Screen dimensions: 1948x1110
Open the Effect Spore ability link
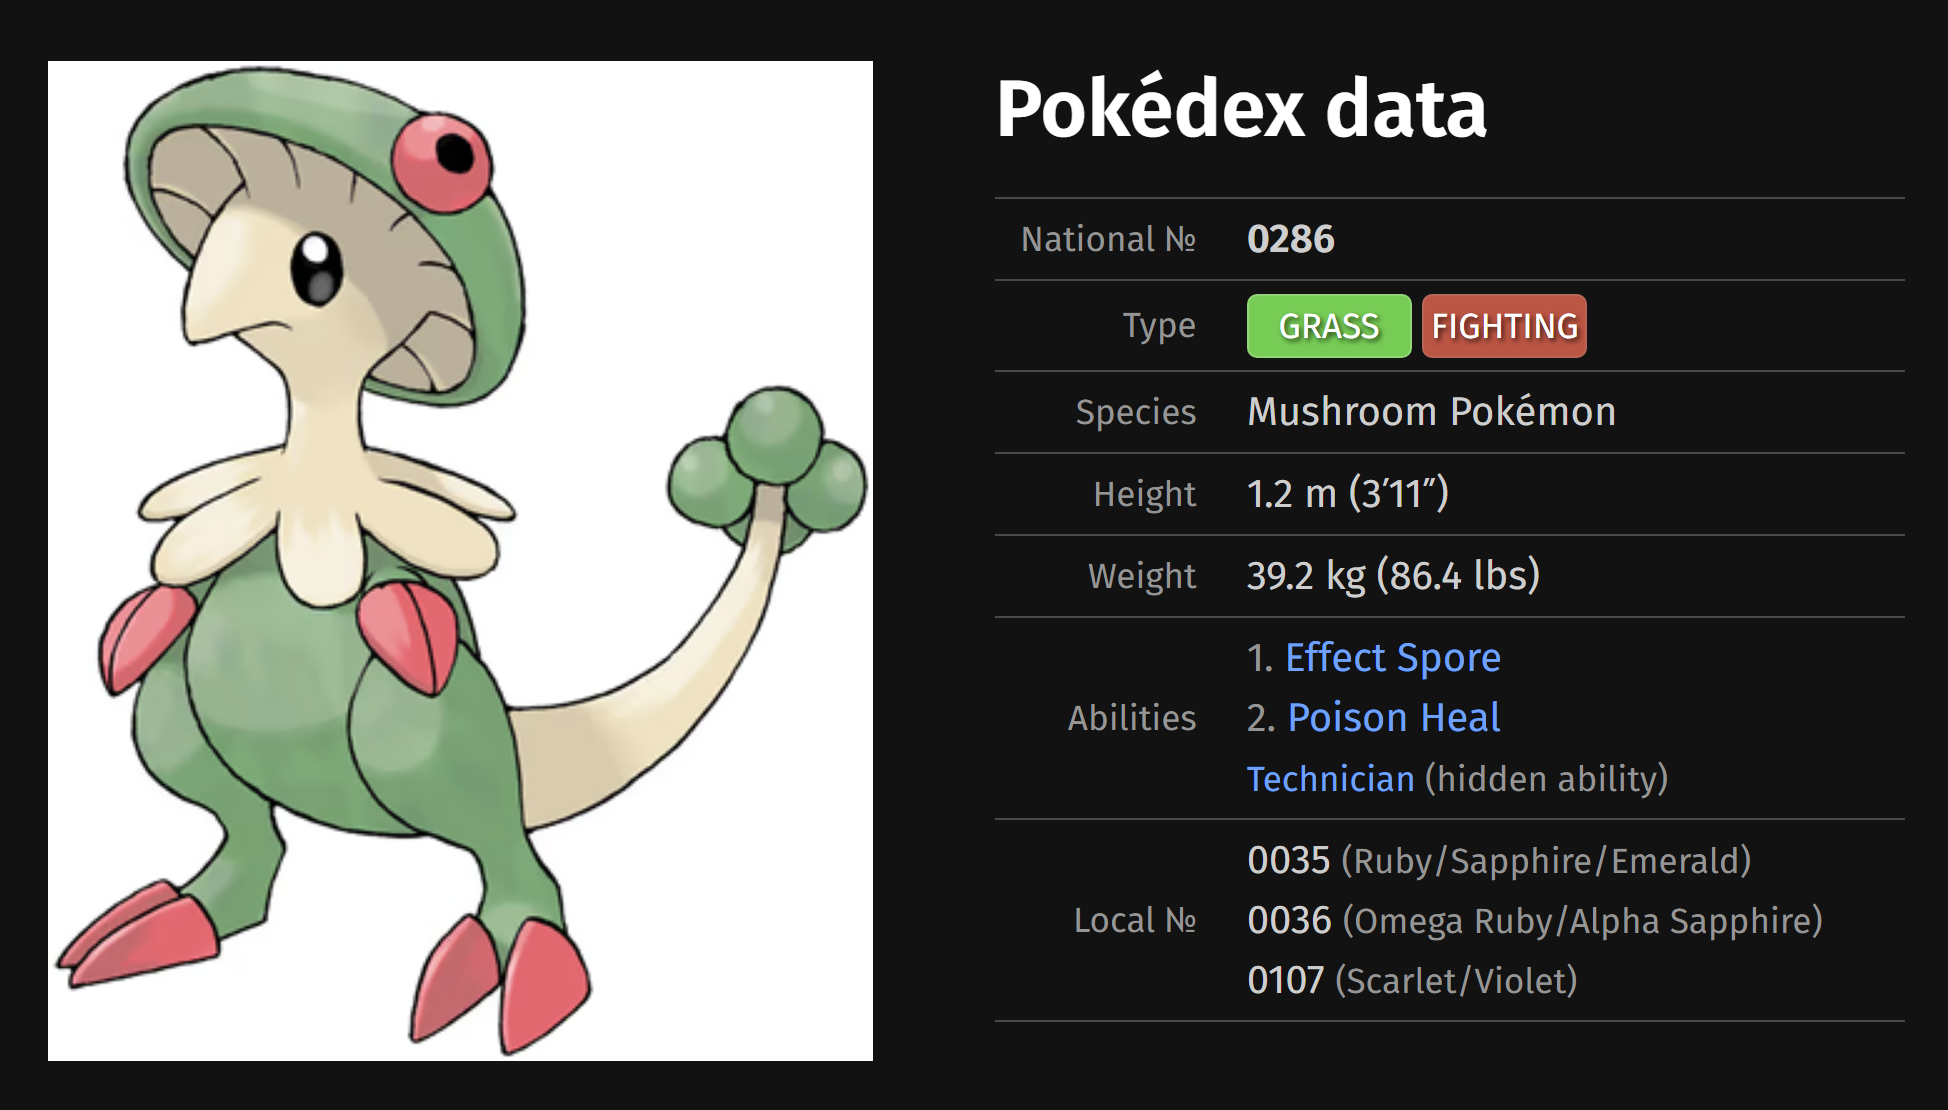pos(1393,658)
